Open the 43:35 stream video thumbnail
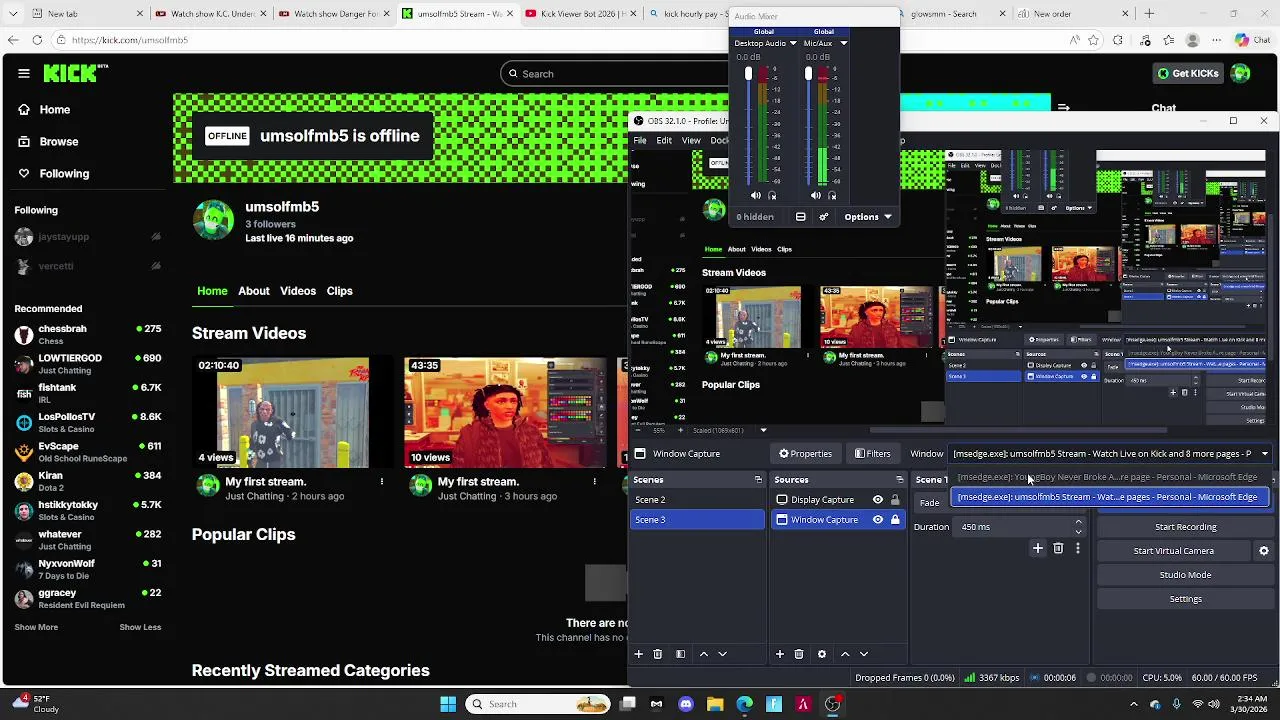 pyautogui.click(x=505, y=413)
